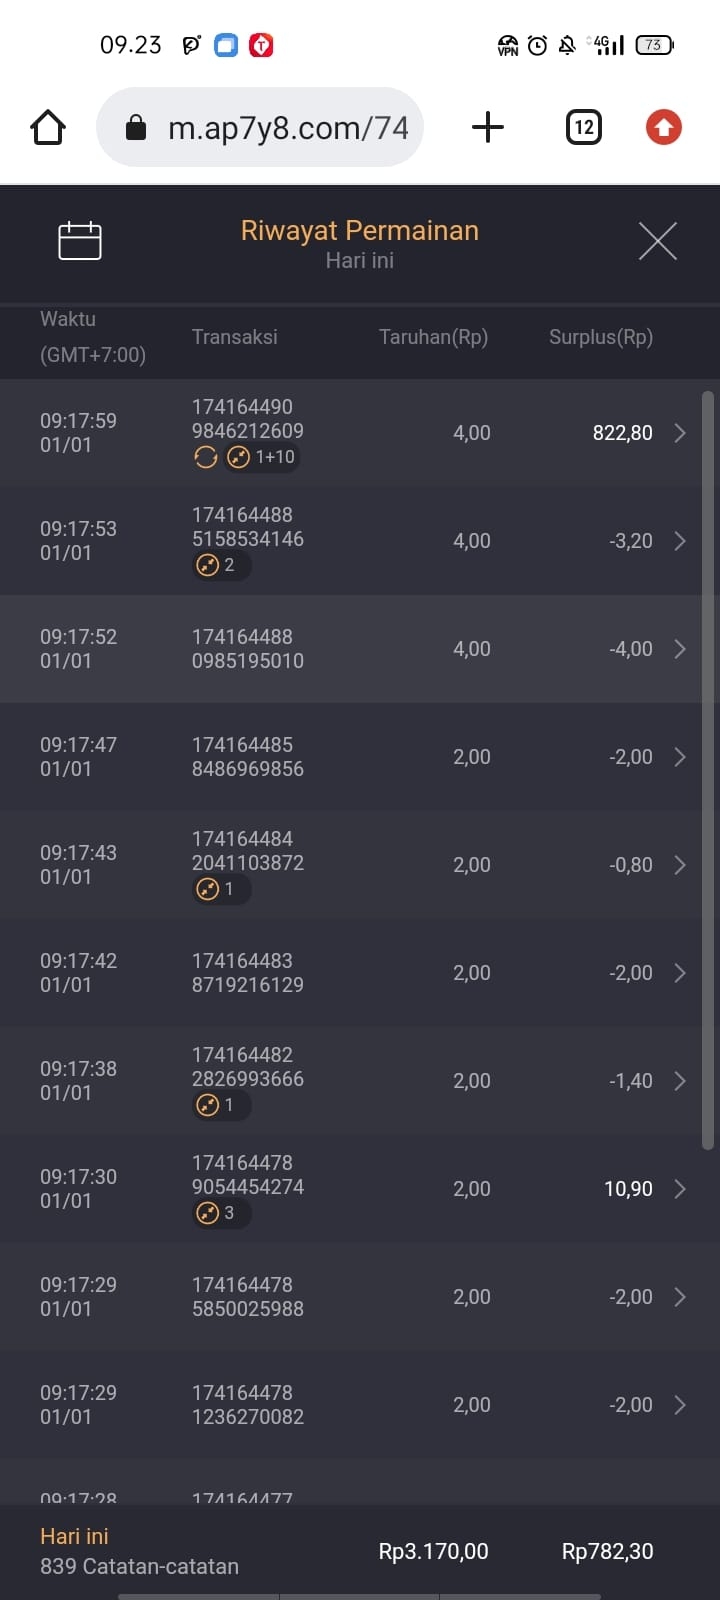Tap the spin badge labeled 3
The width and height of the screenshot is (720, 1600).
tap(218, 1214)
